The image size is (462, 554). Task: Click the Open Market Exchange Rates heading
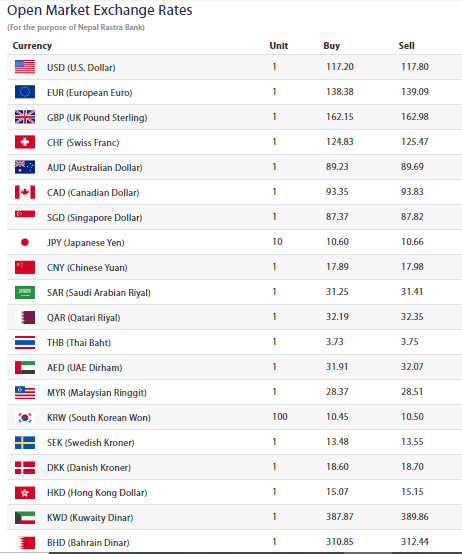tap(100, 10)
